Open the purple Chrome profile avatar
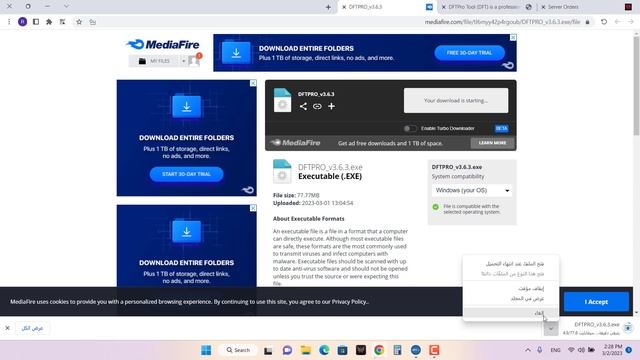640x360 pixels. 22,22
